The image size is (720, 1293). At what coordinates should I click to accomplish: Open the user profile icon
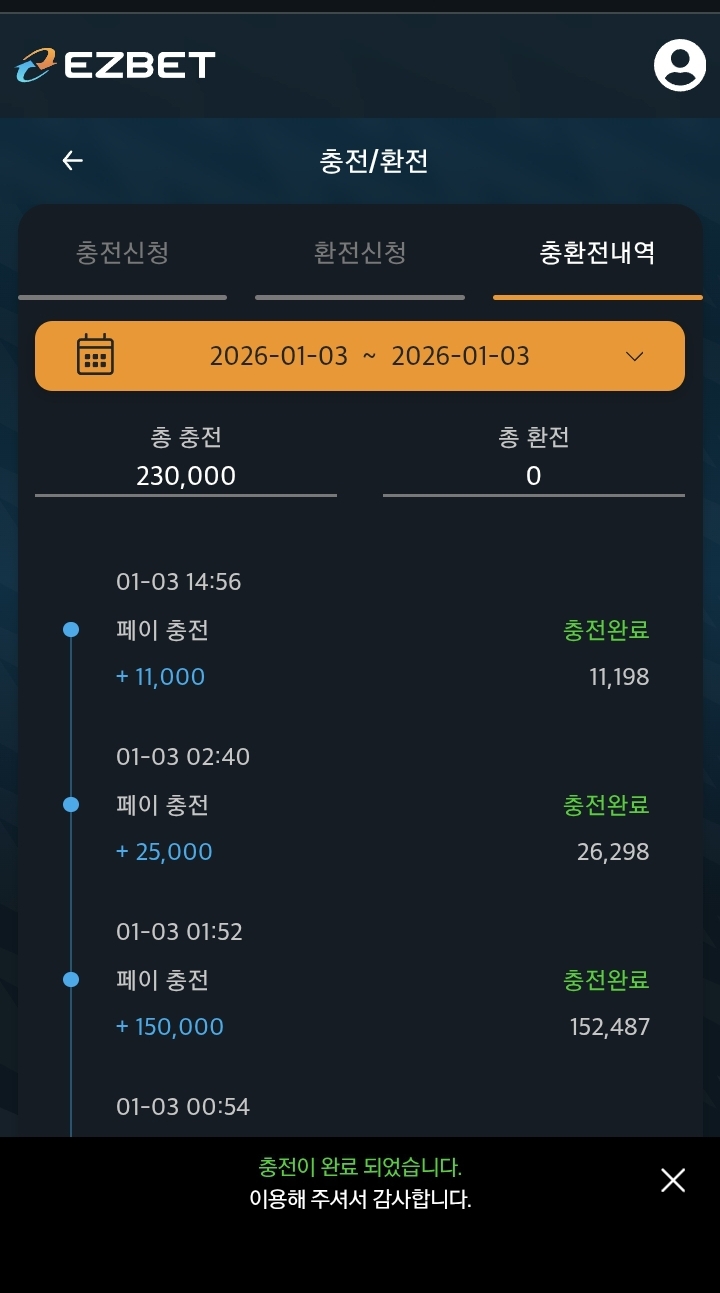(680, 65)
